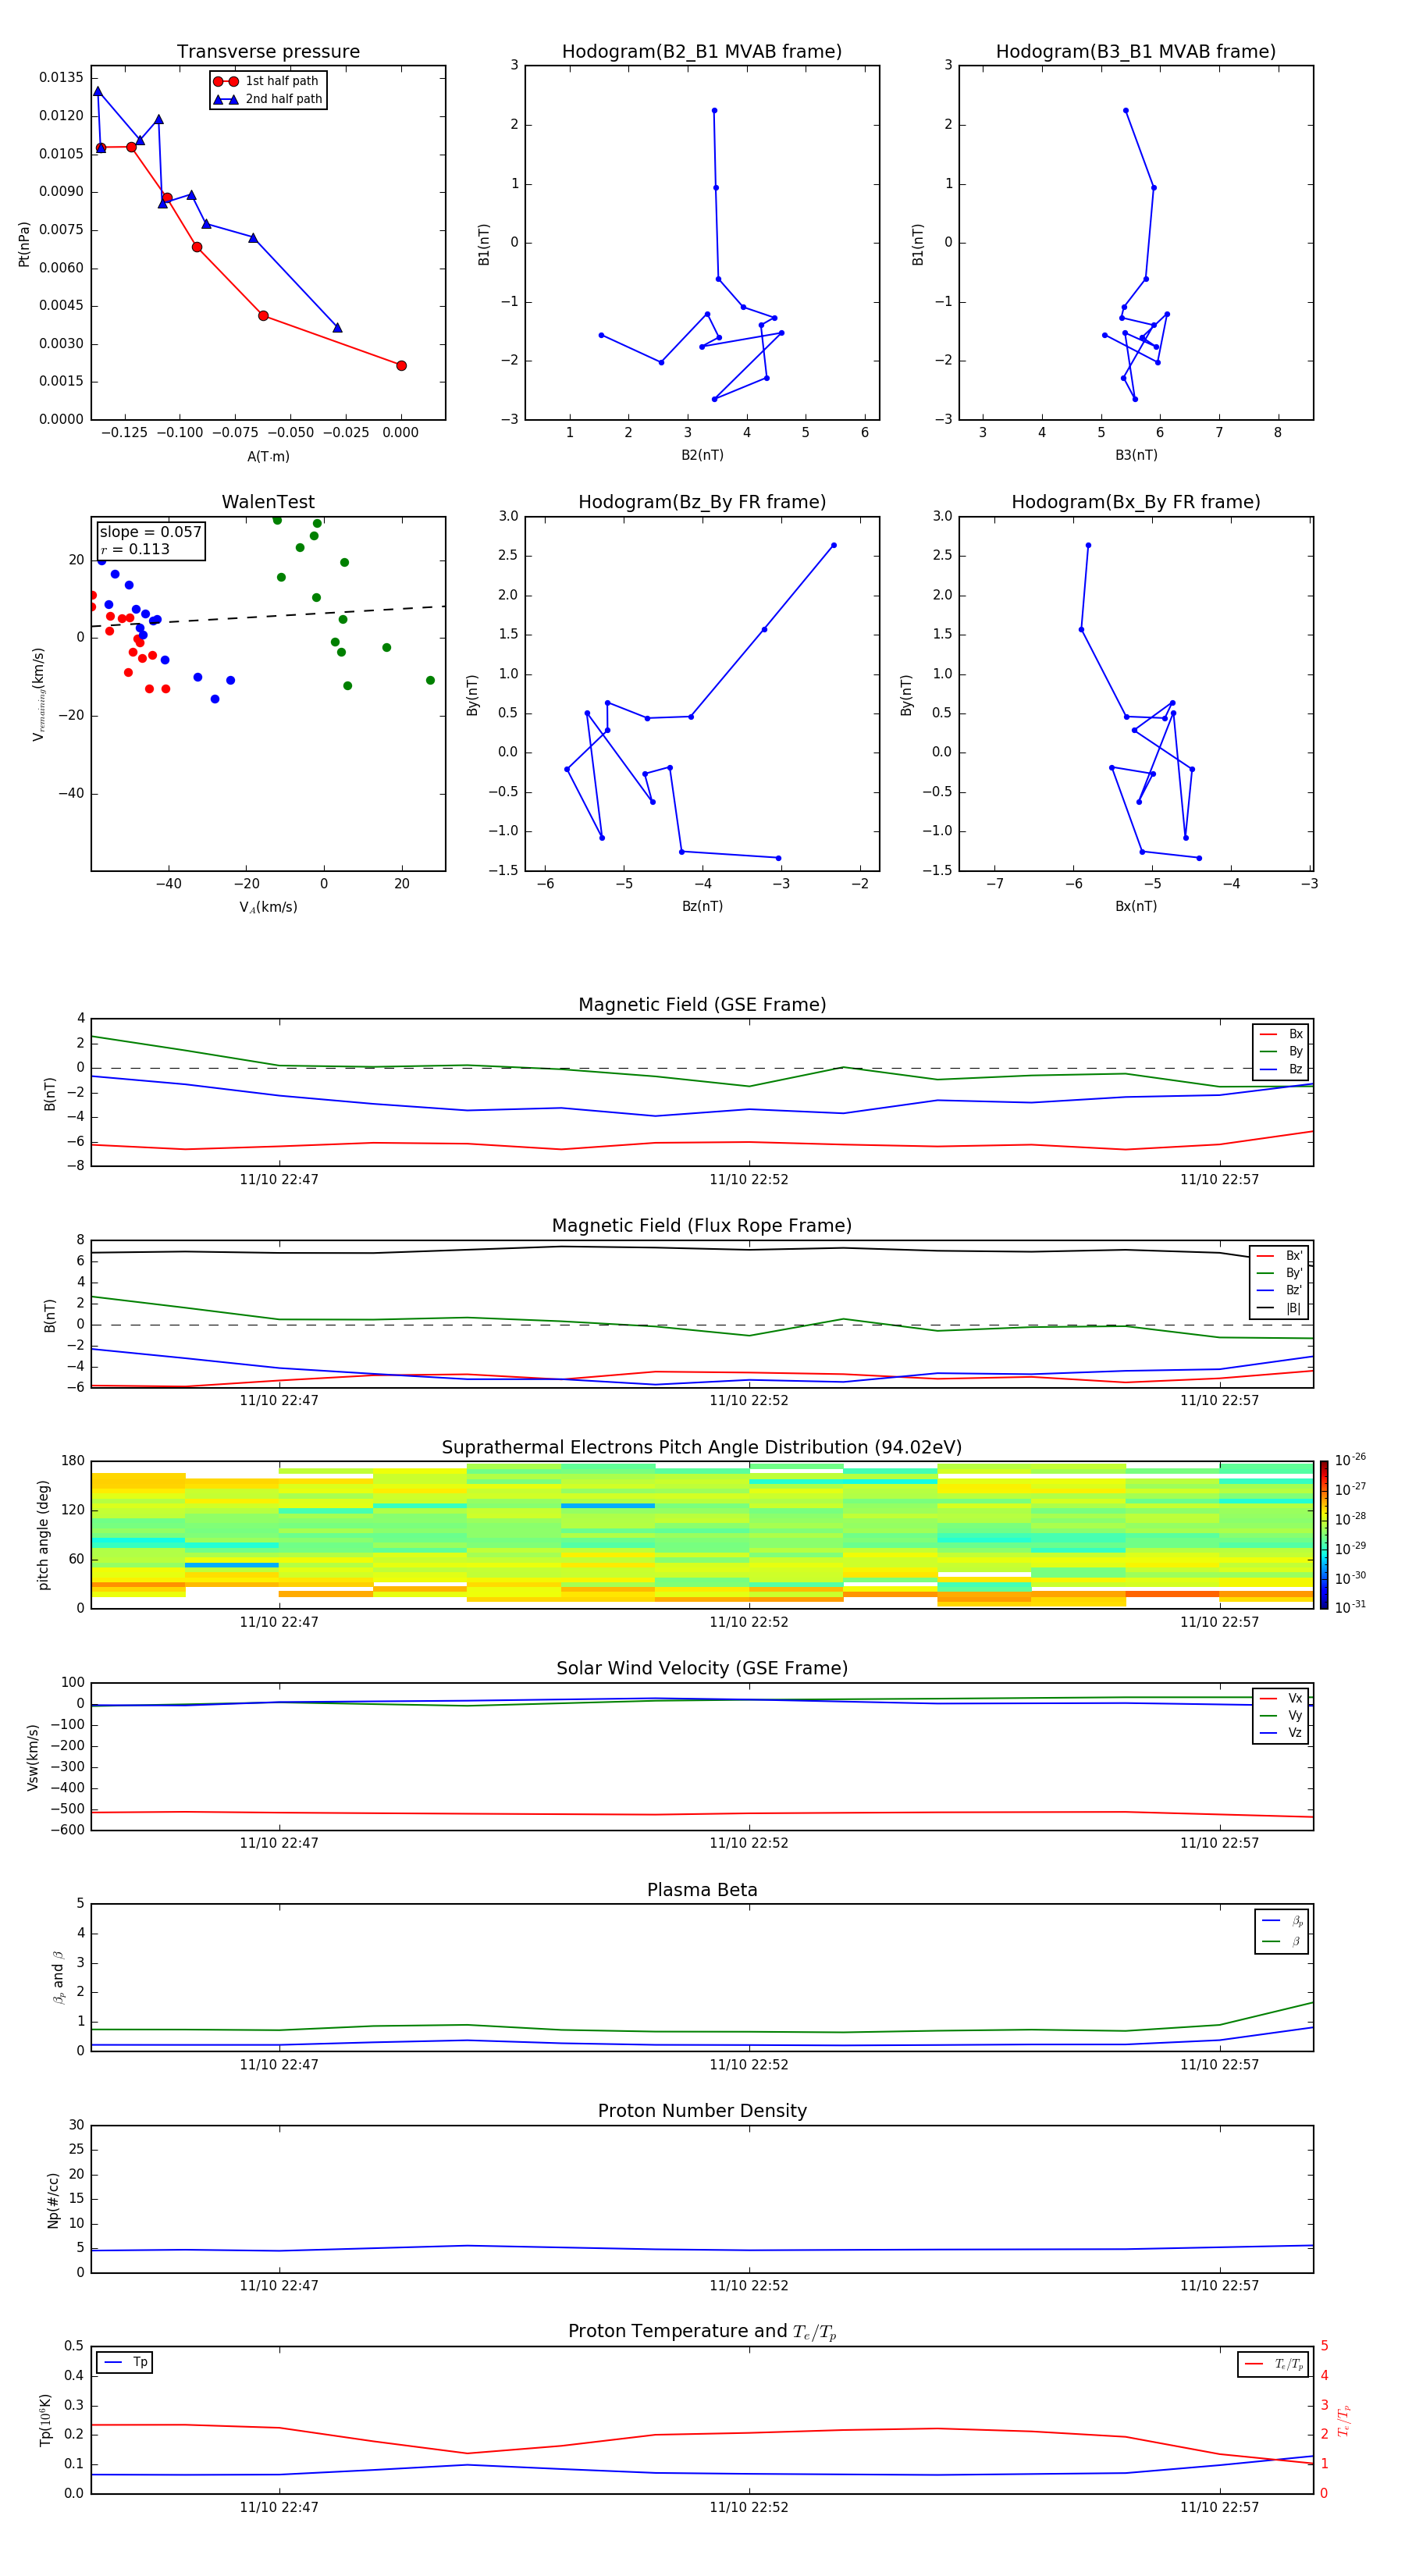
Task: Click the 'WalenTest' plot title
Action: pyautogui.click(x=268, y=502)
